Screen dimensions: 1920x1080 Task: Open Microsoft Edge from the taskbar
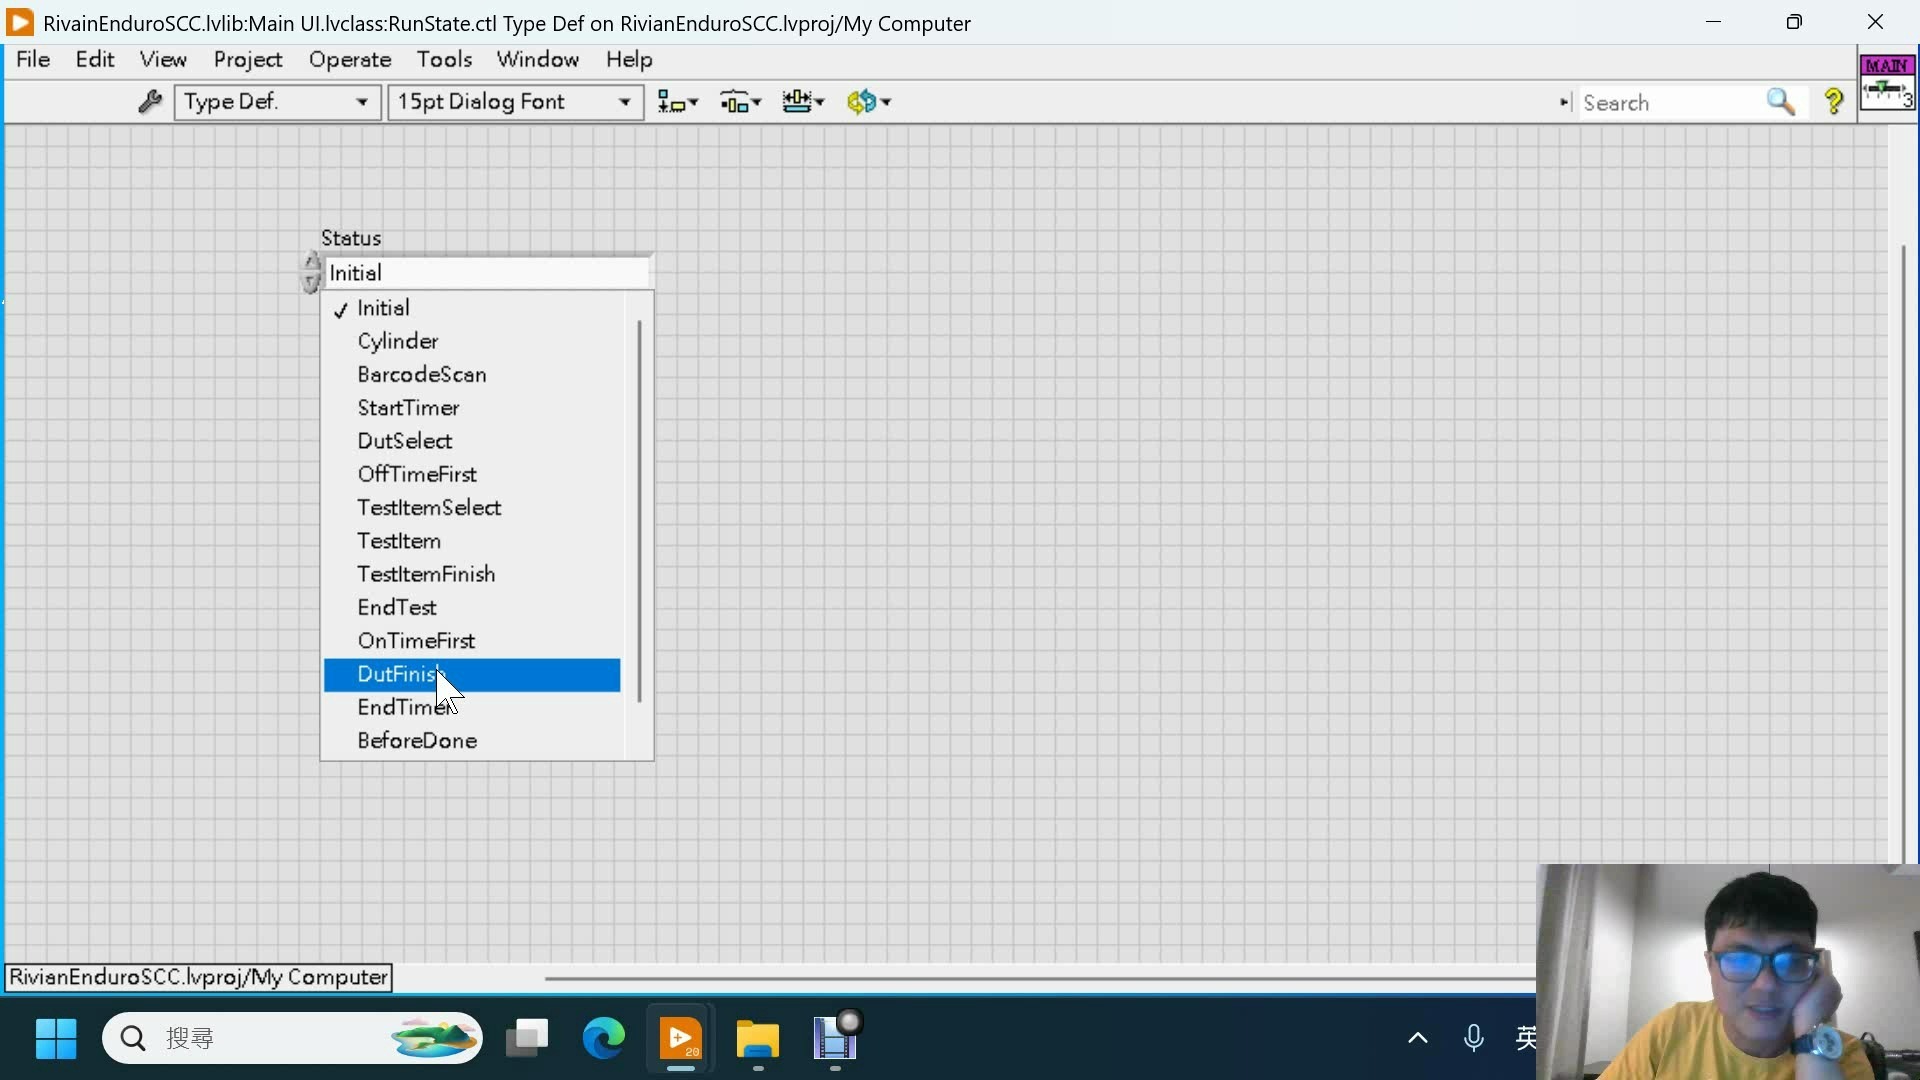pyautogui.click(x=603, y=1039)
